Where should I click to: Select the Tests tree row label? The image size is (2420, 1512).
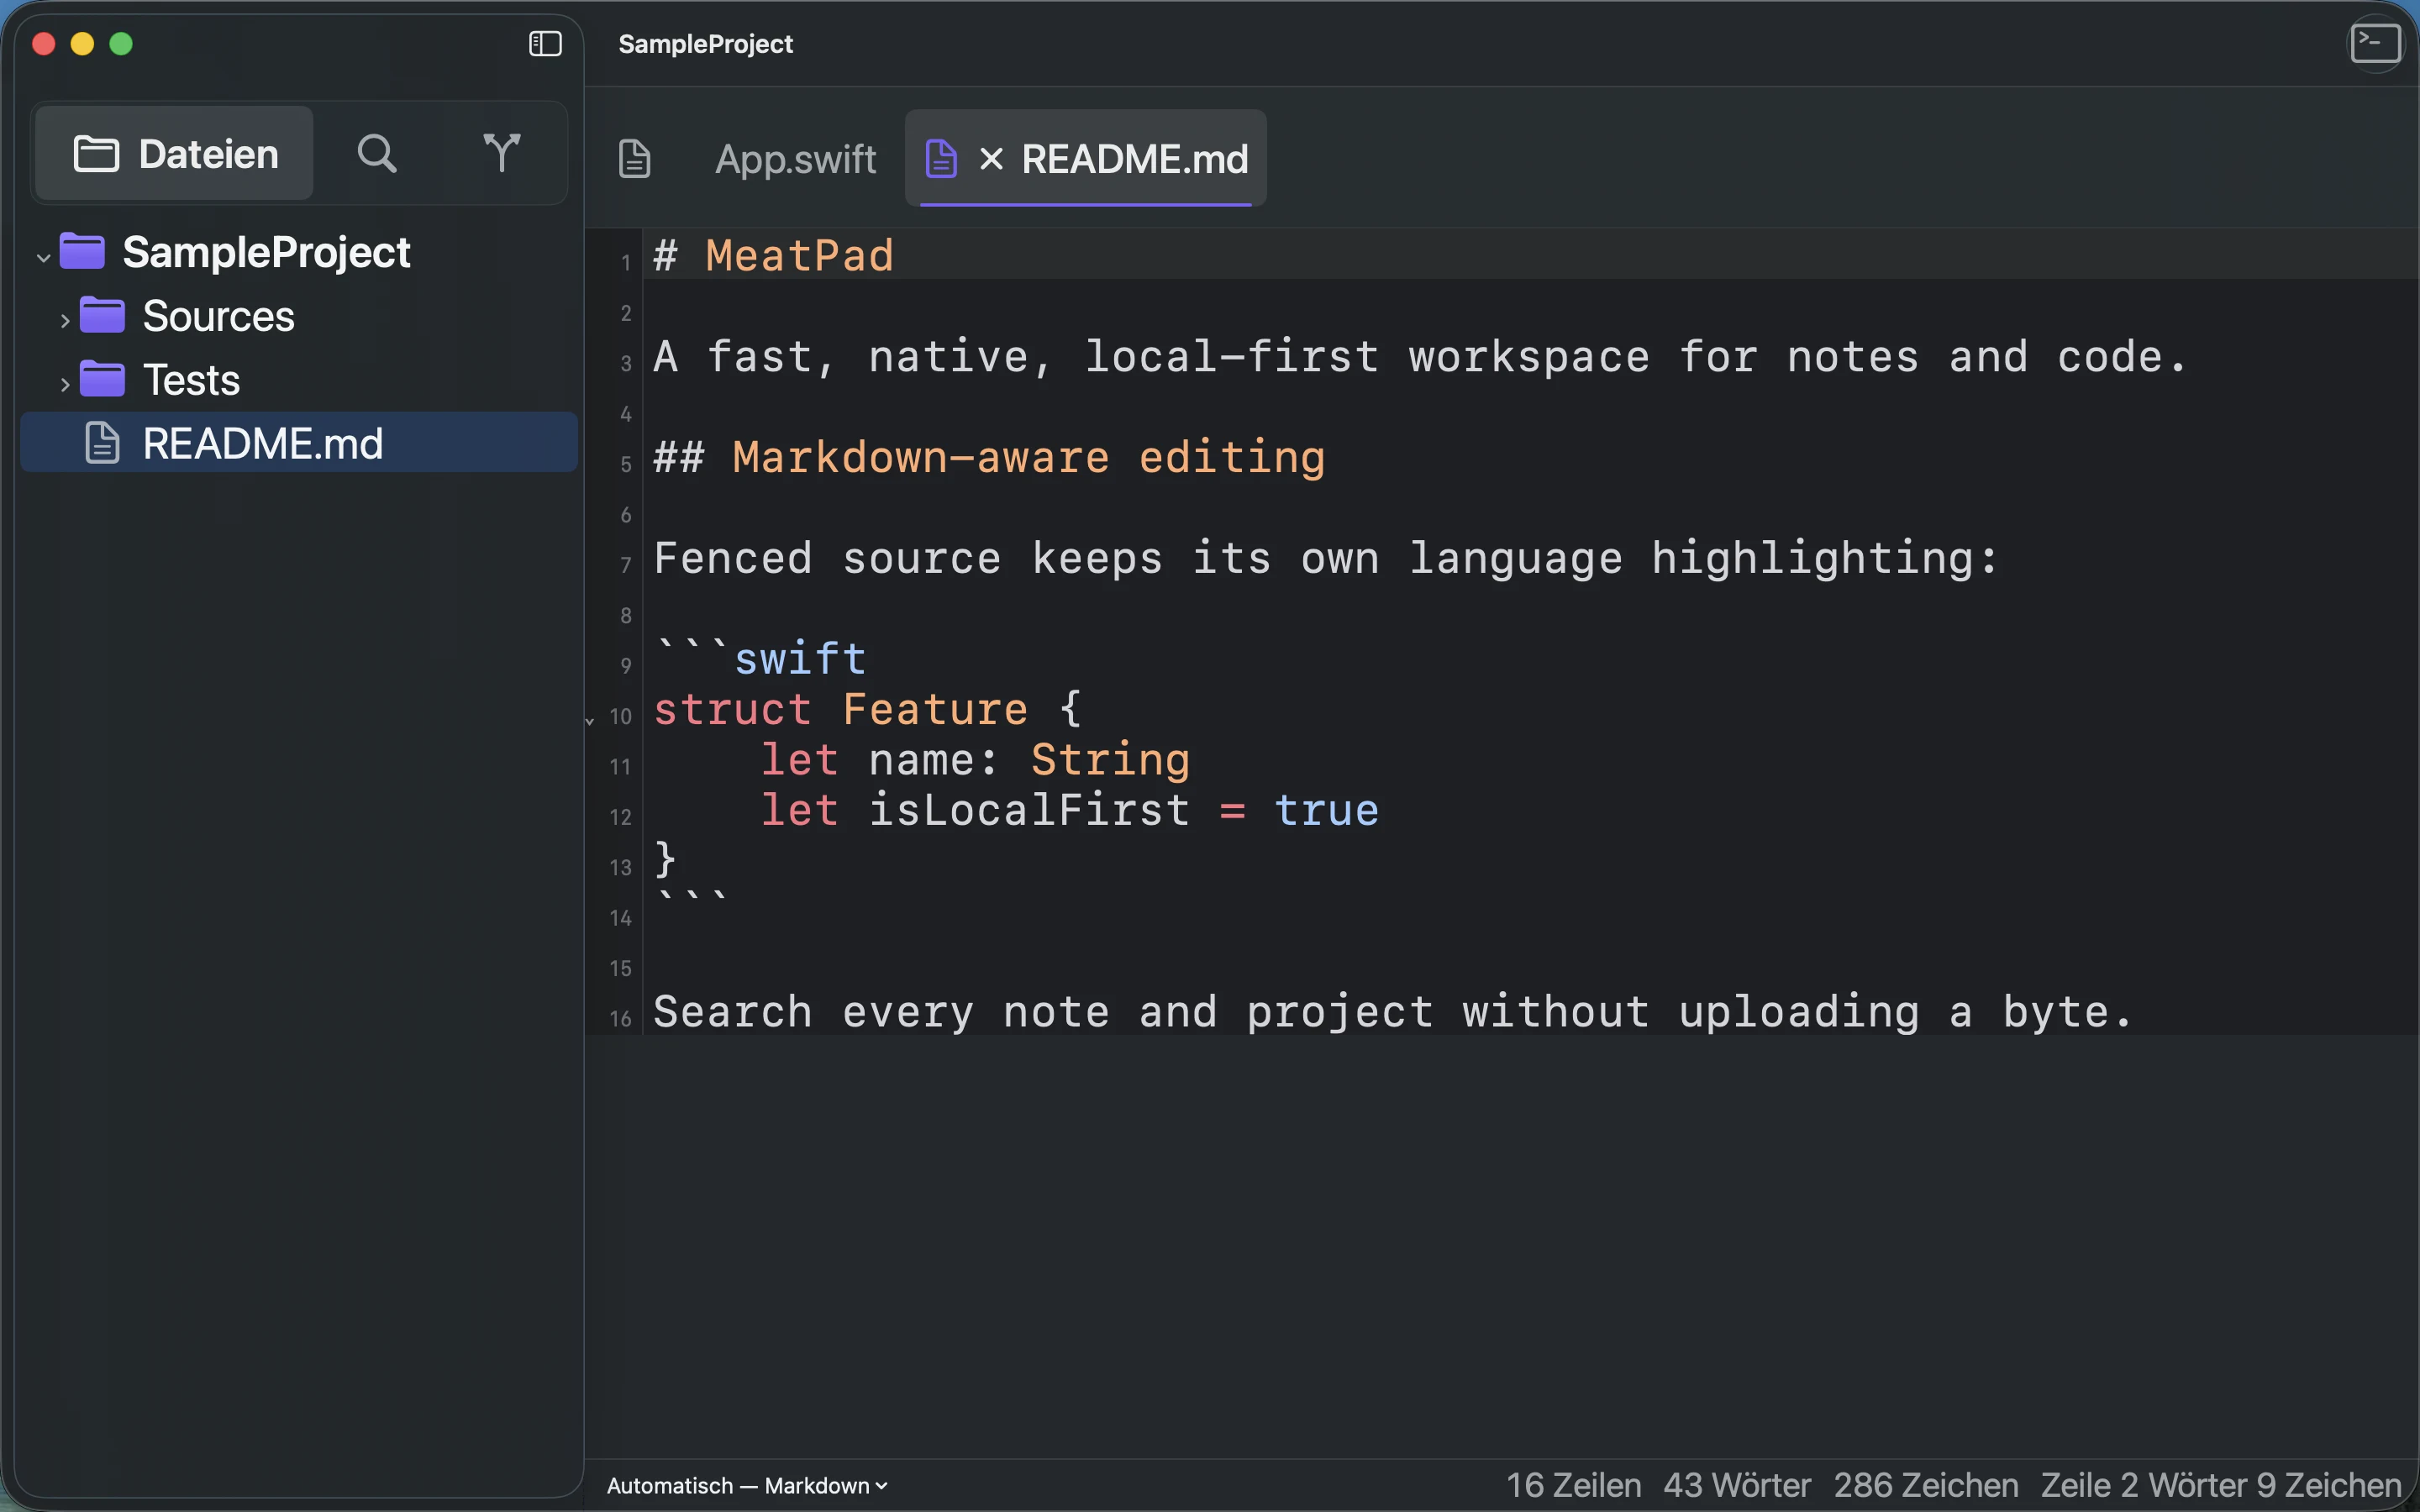click(x=191, y=380)
